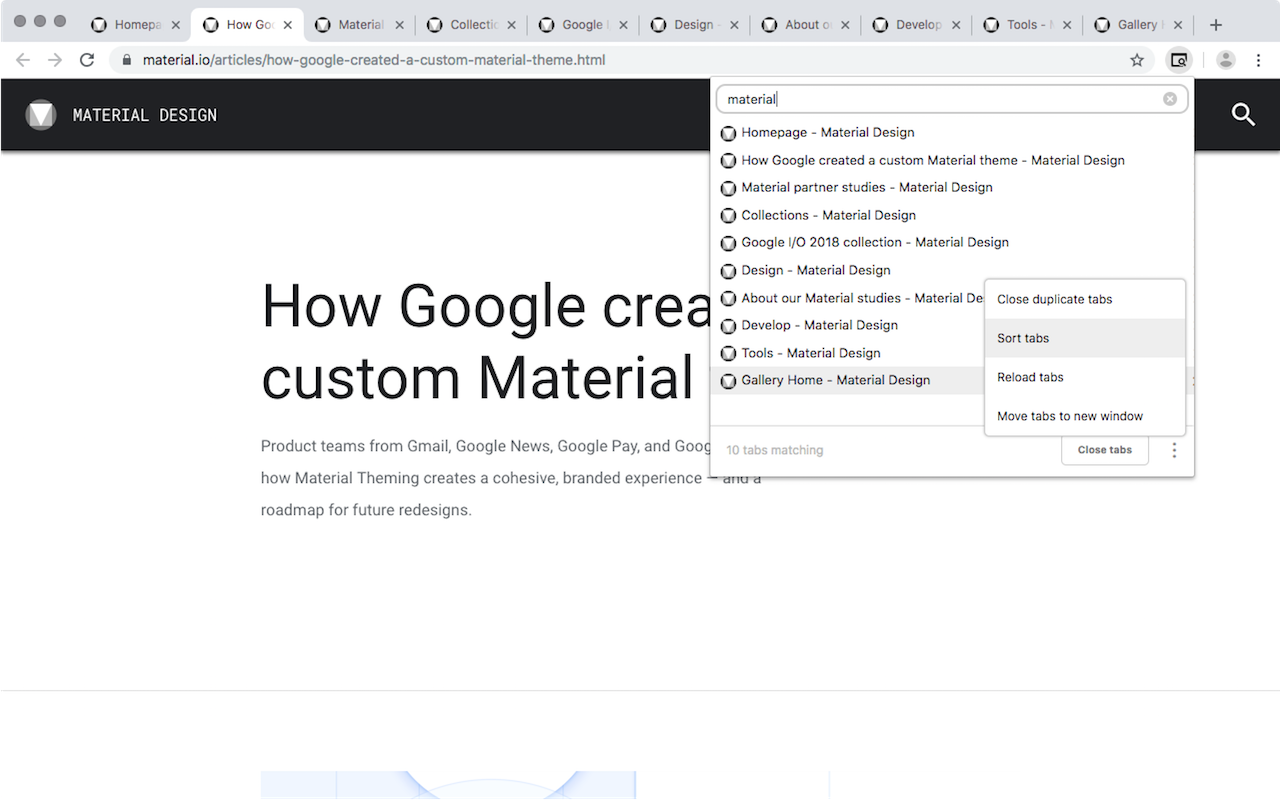
Task: Select Move tabs to new window
Action: coord(1085,416)
